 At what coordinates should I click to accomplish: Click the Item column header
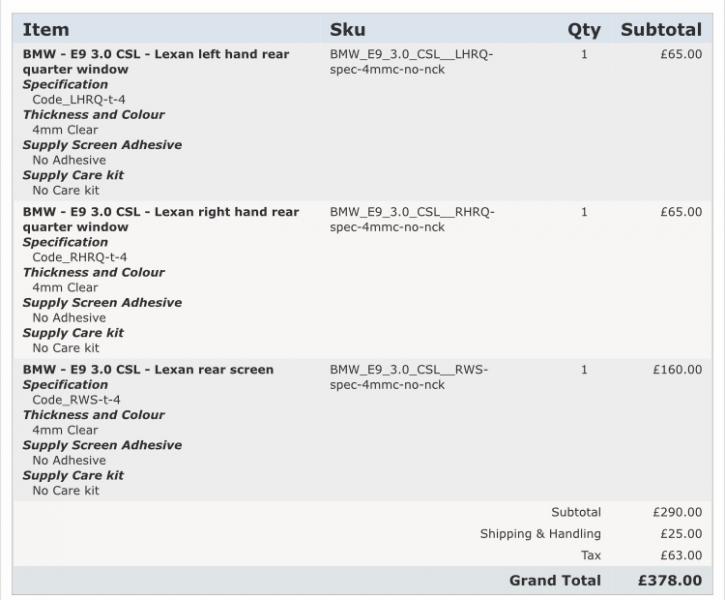46,30
